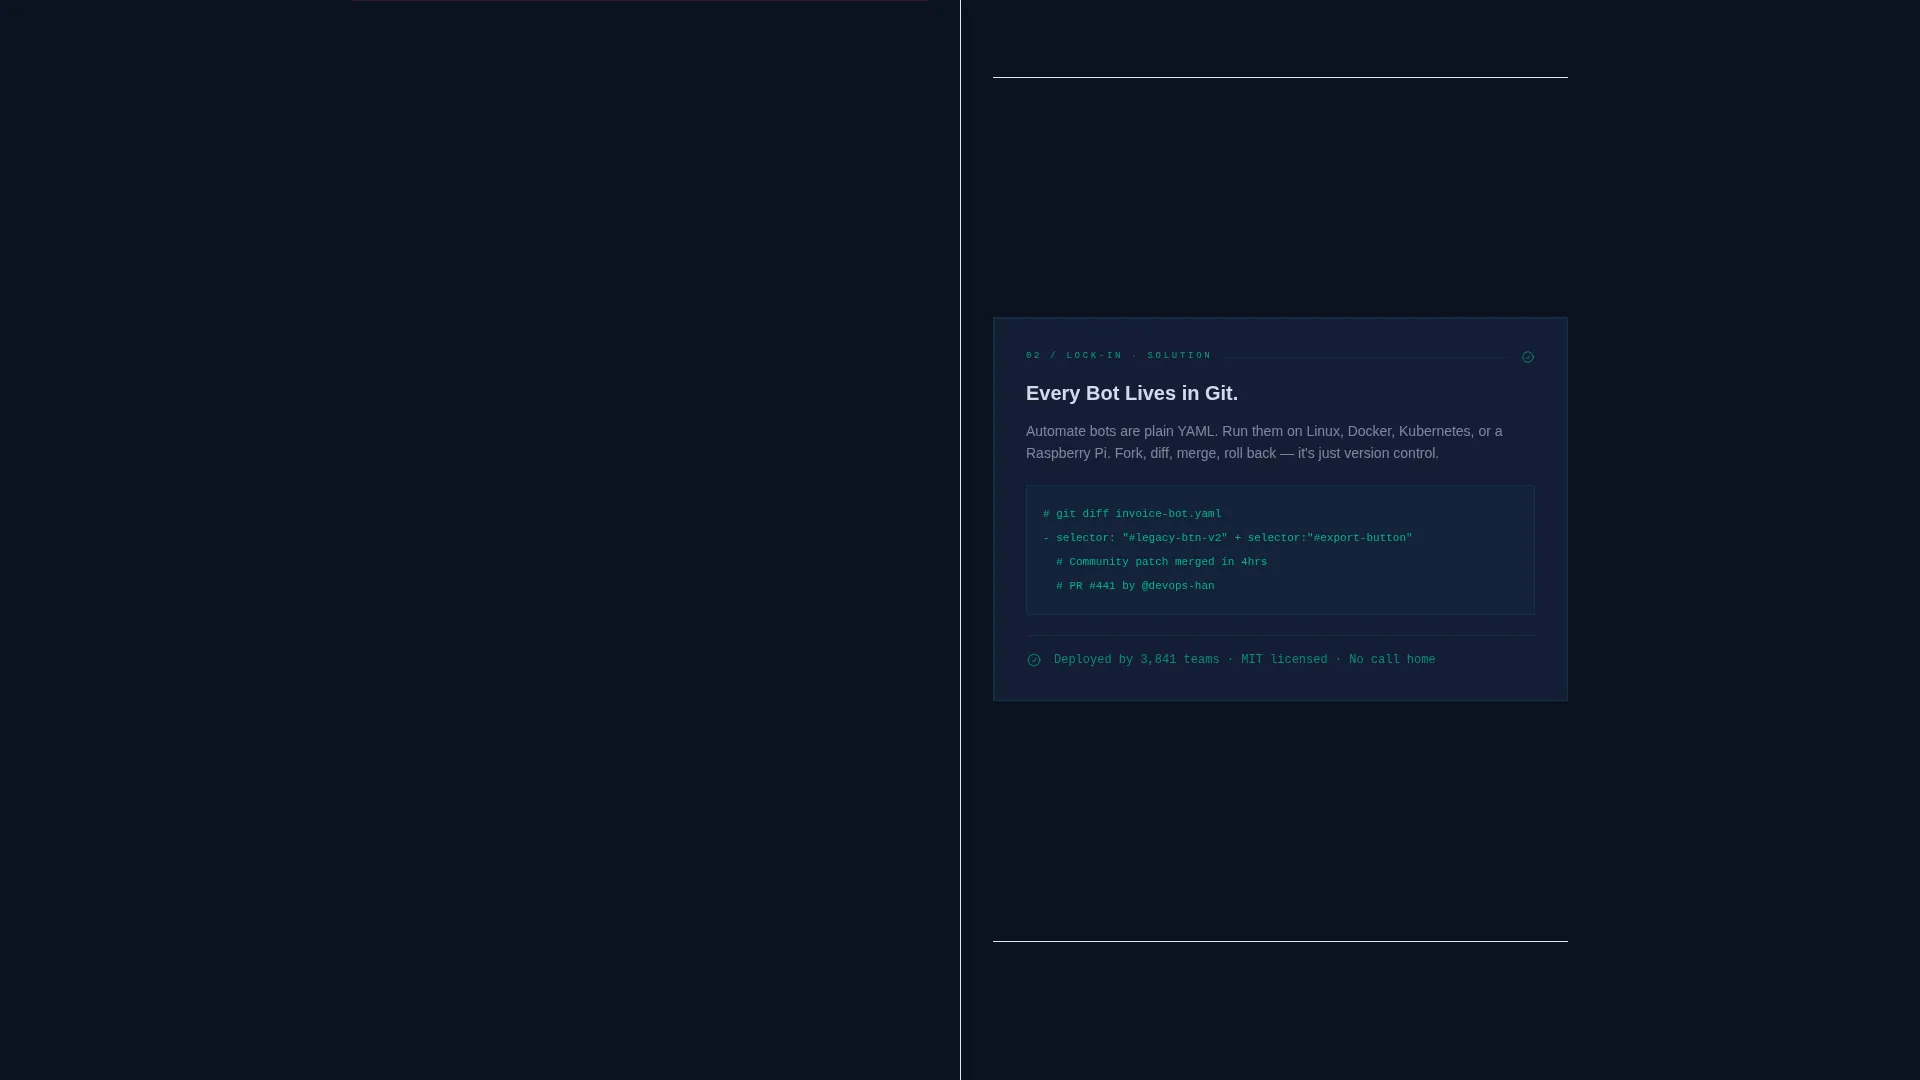Click the line "# PR #441 by @devops-han"
This screenshot has height=1080, width=1920.
coord(1135,586)
